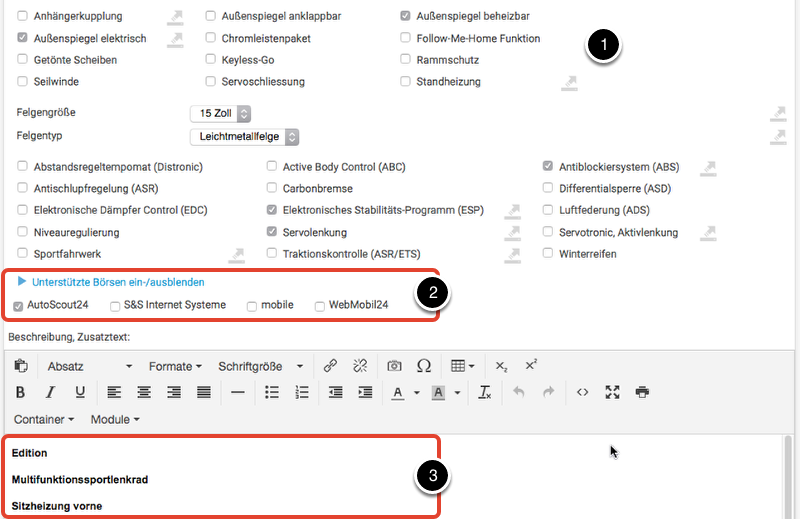Insert image using the camera icon
Screen dimensions: 800x519
click(x=394, y=366)
